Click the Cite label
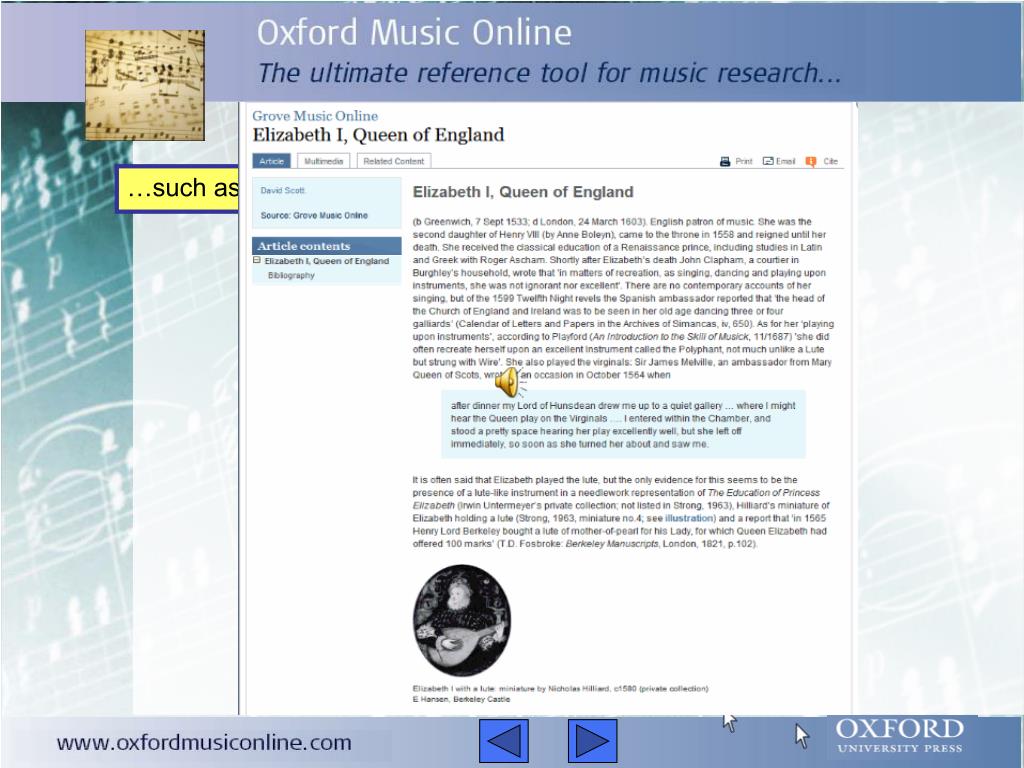 (831, 161)
